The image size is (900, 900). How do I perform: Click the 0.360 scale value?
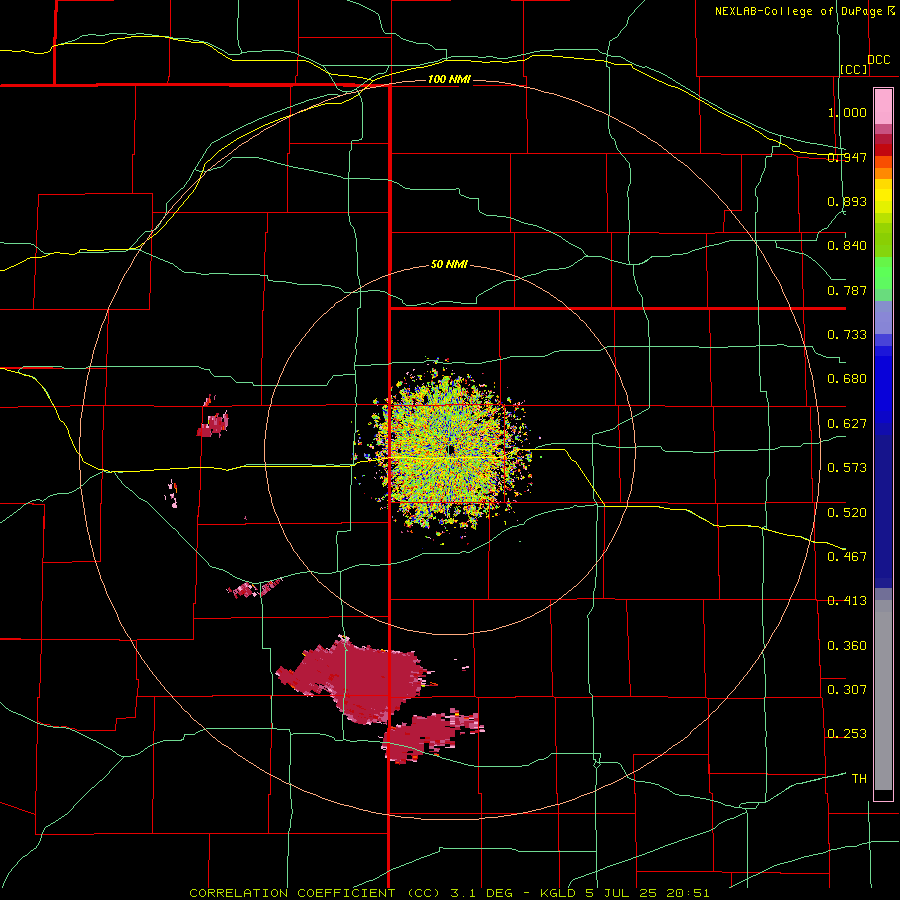(x=847, y=646)
